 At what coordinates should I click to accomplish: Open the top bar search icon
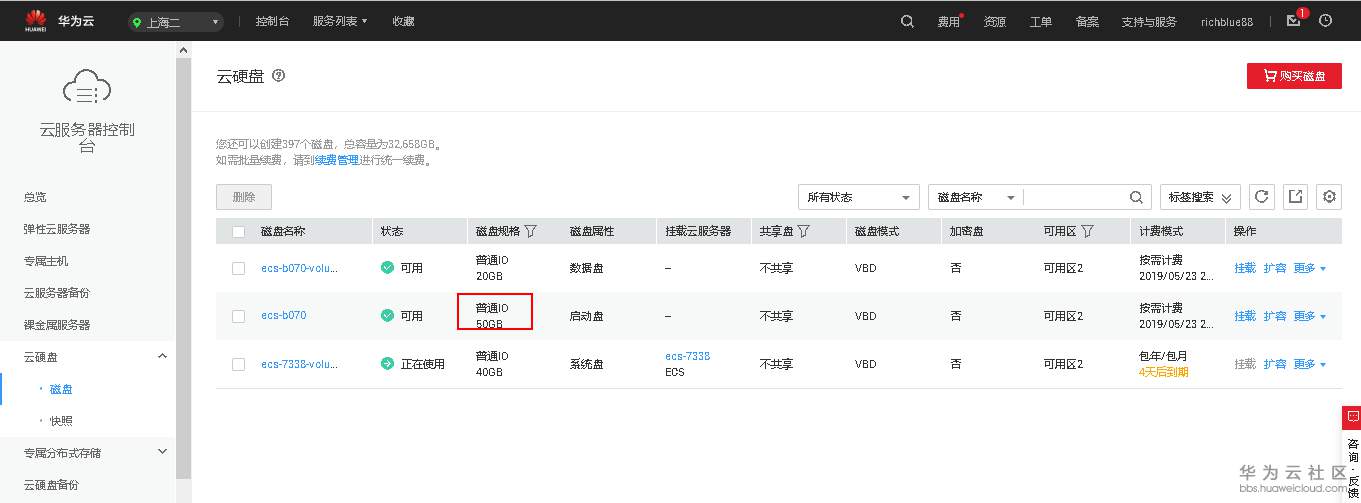point(907,21)
